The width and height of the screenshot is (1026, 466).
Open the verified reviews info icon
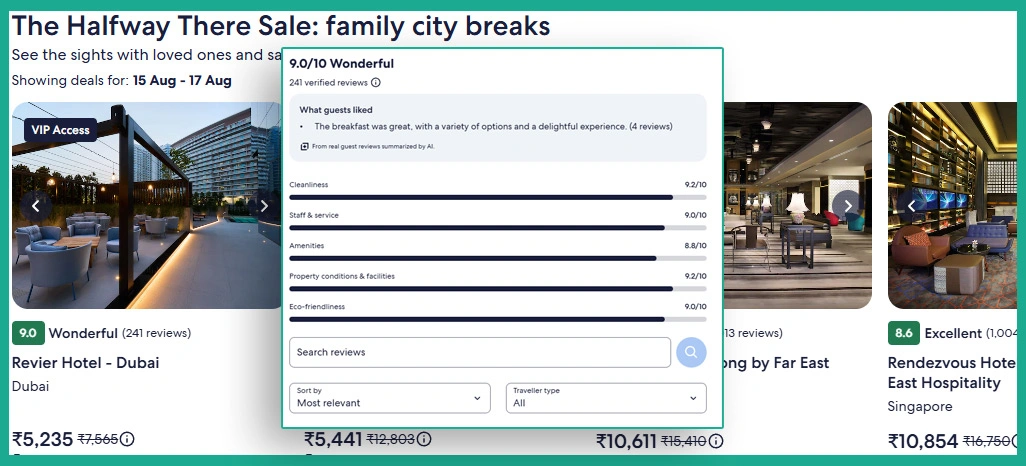(x=376, y=82)
